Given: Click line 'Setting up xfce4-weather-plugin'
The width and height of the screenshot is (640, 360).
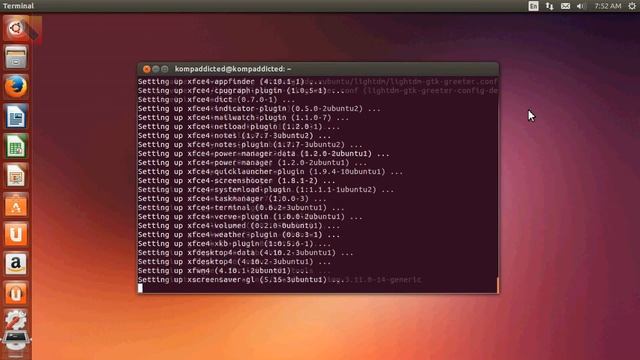Looking at the screenshot, I should coord(239,234).
